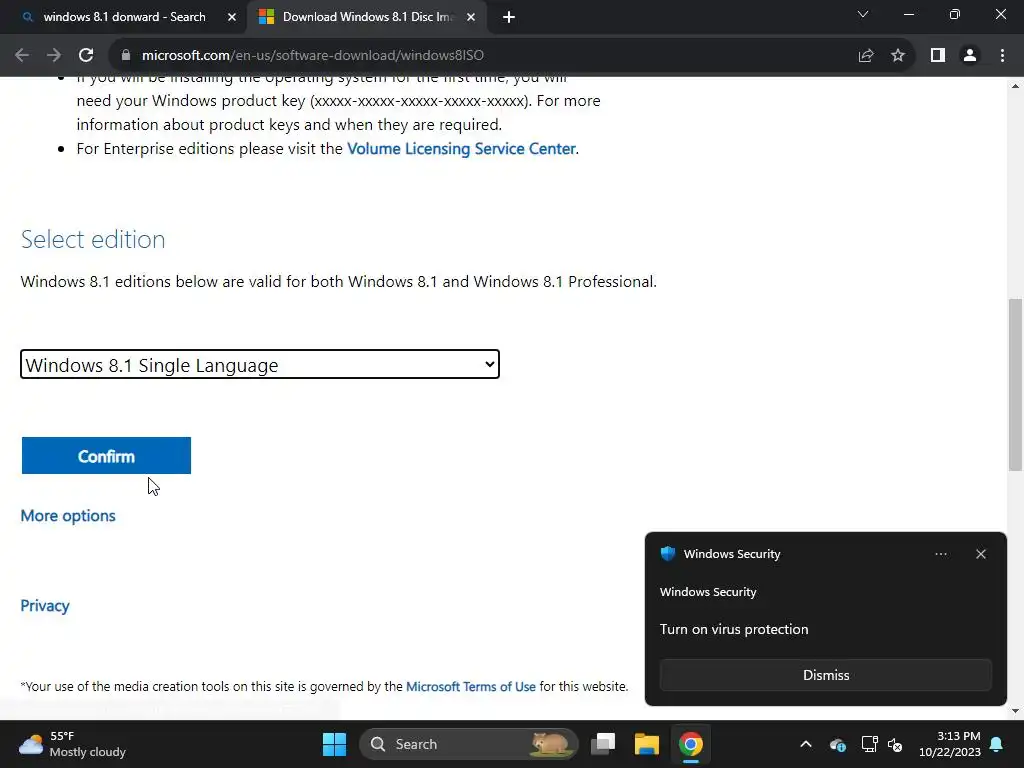1024x768 pixels.
Task: Click the URL address bar
Action: [x=483, y=56]
